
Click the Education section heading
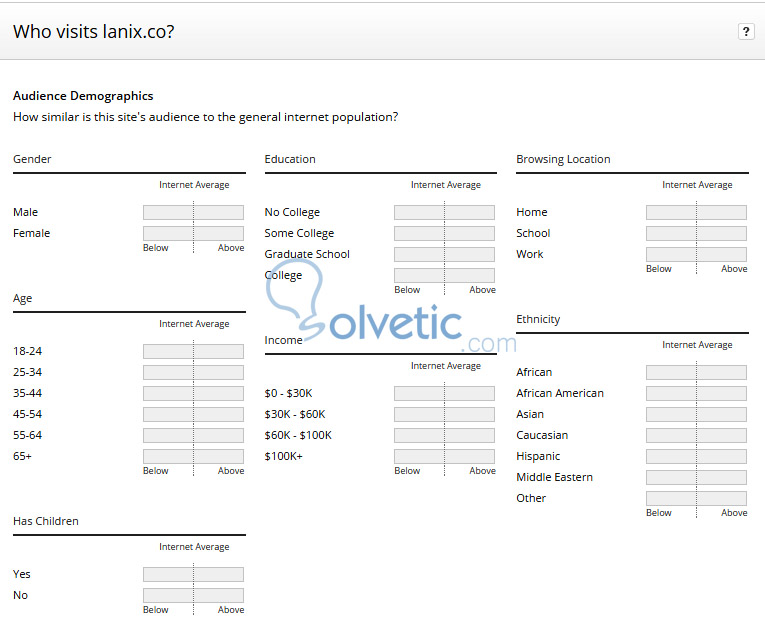290,159
